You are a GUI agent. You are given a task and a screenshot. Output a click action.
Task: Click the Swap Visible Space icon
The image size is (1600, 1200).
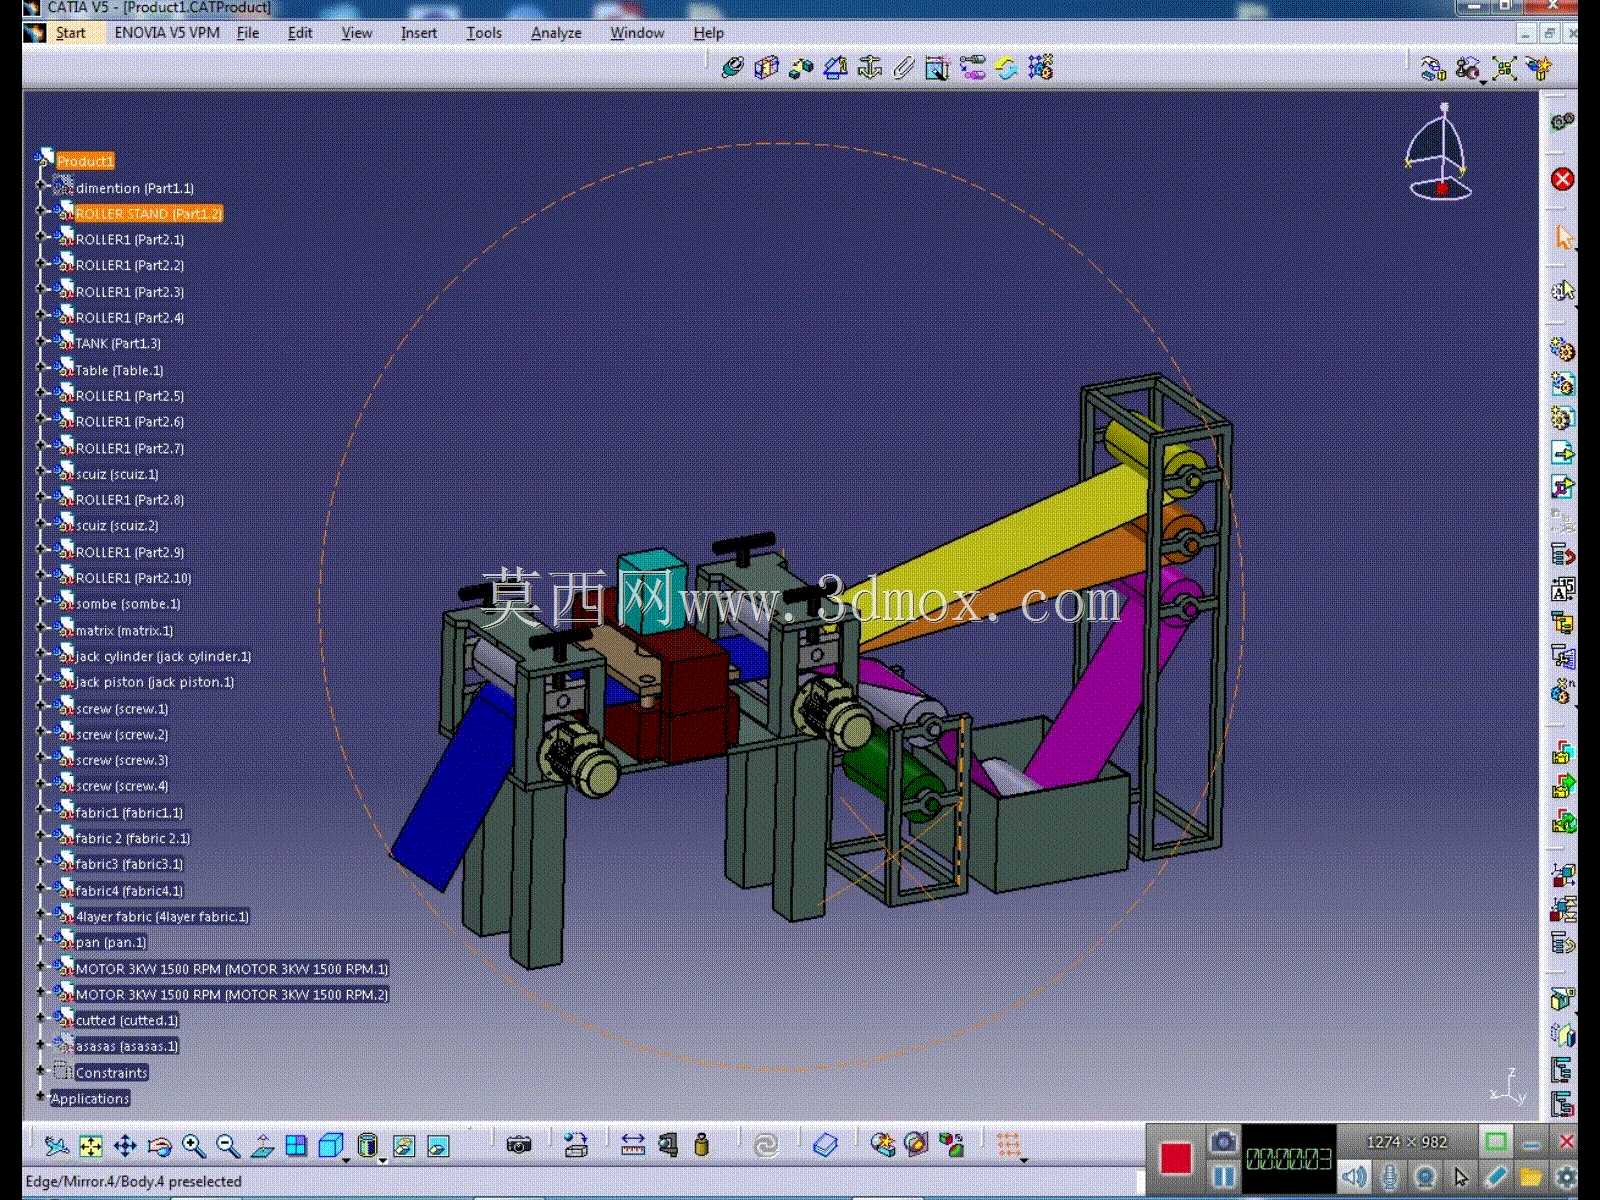pos(438,1146)
